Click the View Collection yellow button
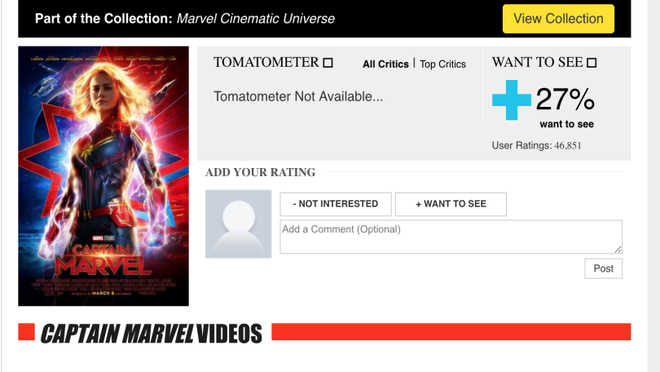Image resolution: width=660 pixels, height=372 pixels. [x=558, y=19]
